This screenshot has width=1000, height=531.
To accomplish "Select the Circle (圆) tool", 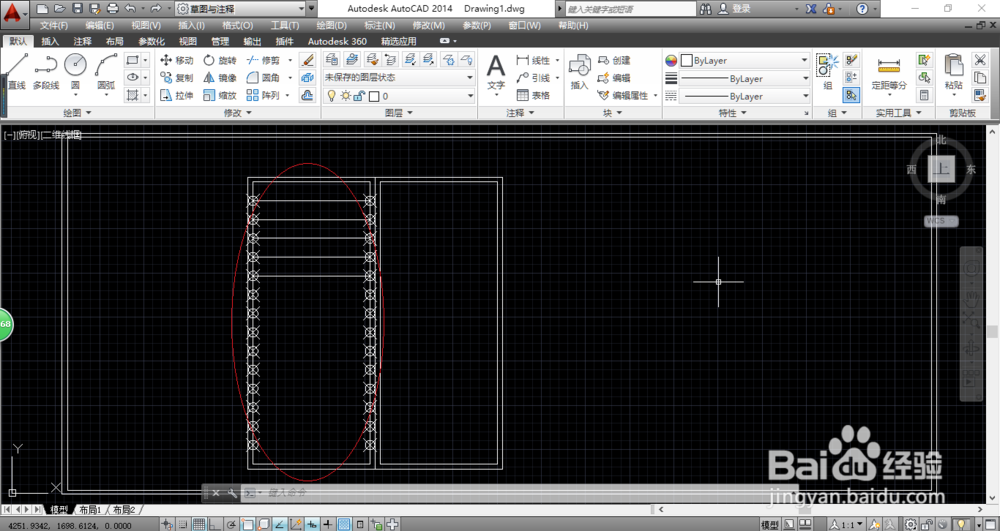I will 75,71.
